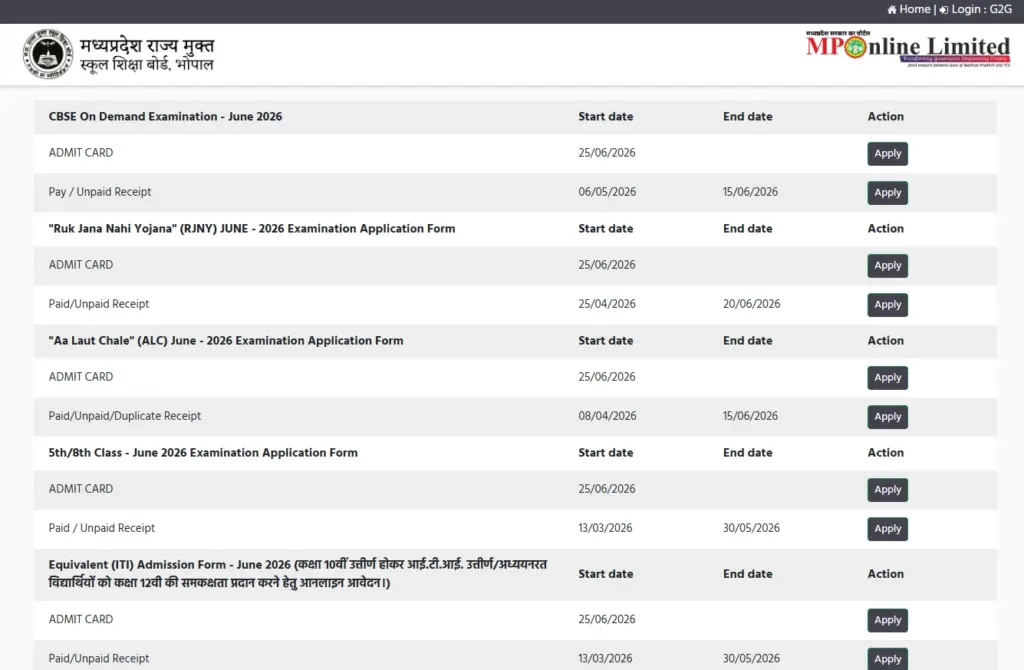Apply for CBSE Pay / Unpaid Receipt
Viewport: 1024px width, 670px height.
(x=888, y=193)
